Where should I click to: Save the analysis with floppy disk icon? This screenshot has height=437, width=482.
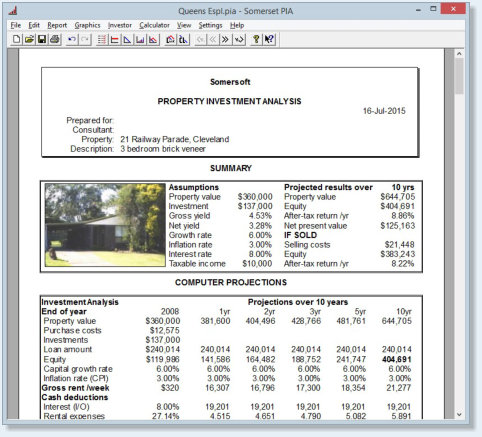pos(42,39)
